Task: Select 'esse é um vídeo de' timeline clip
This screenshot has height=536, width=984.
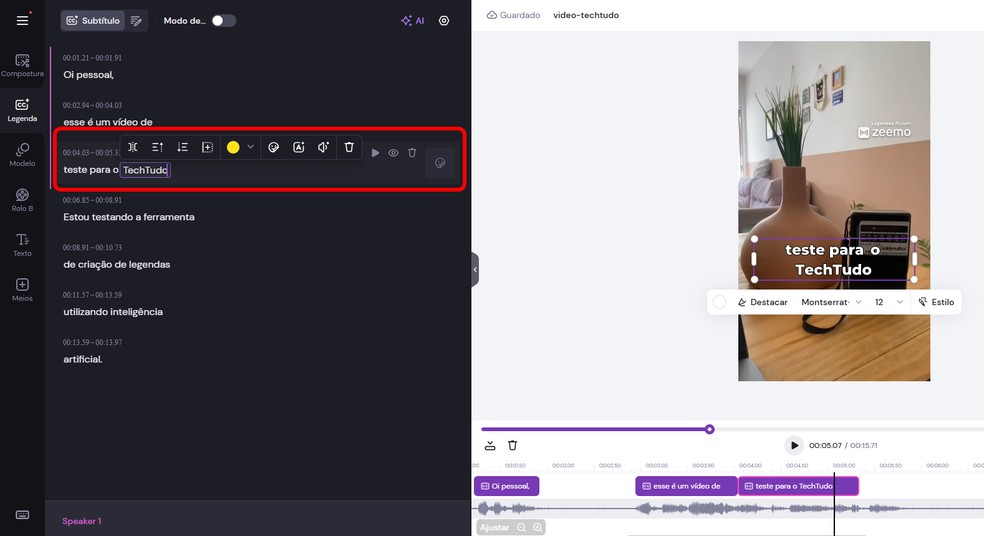Action: [x=687, y=486]
